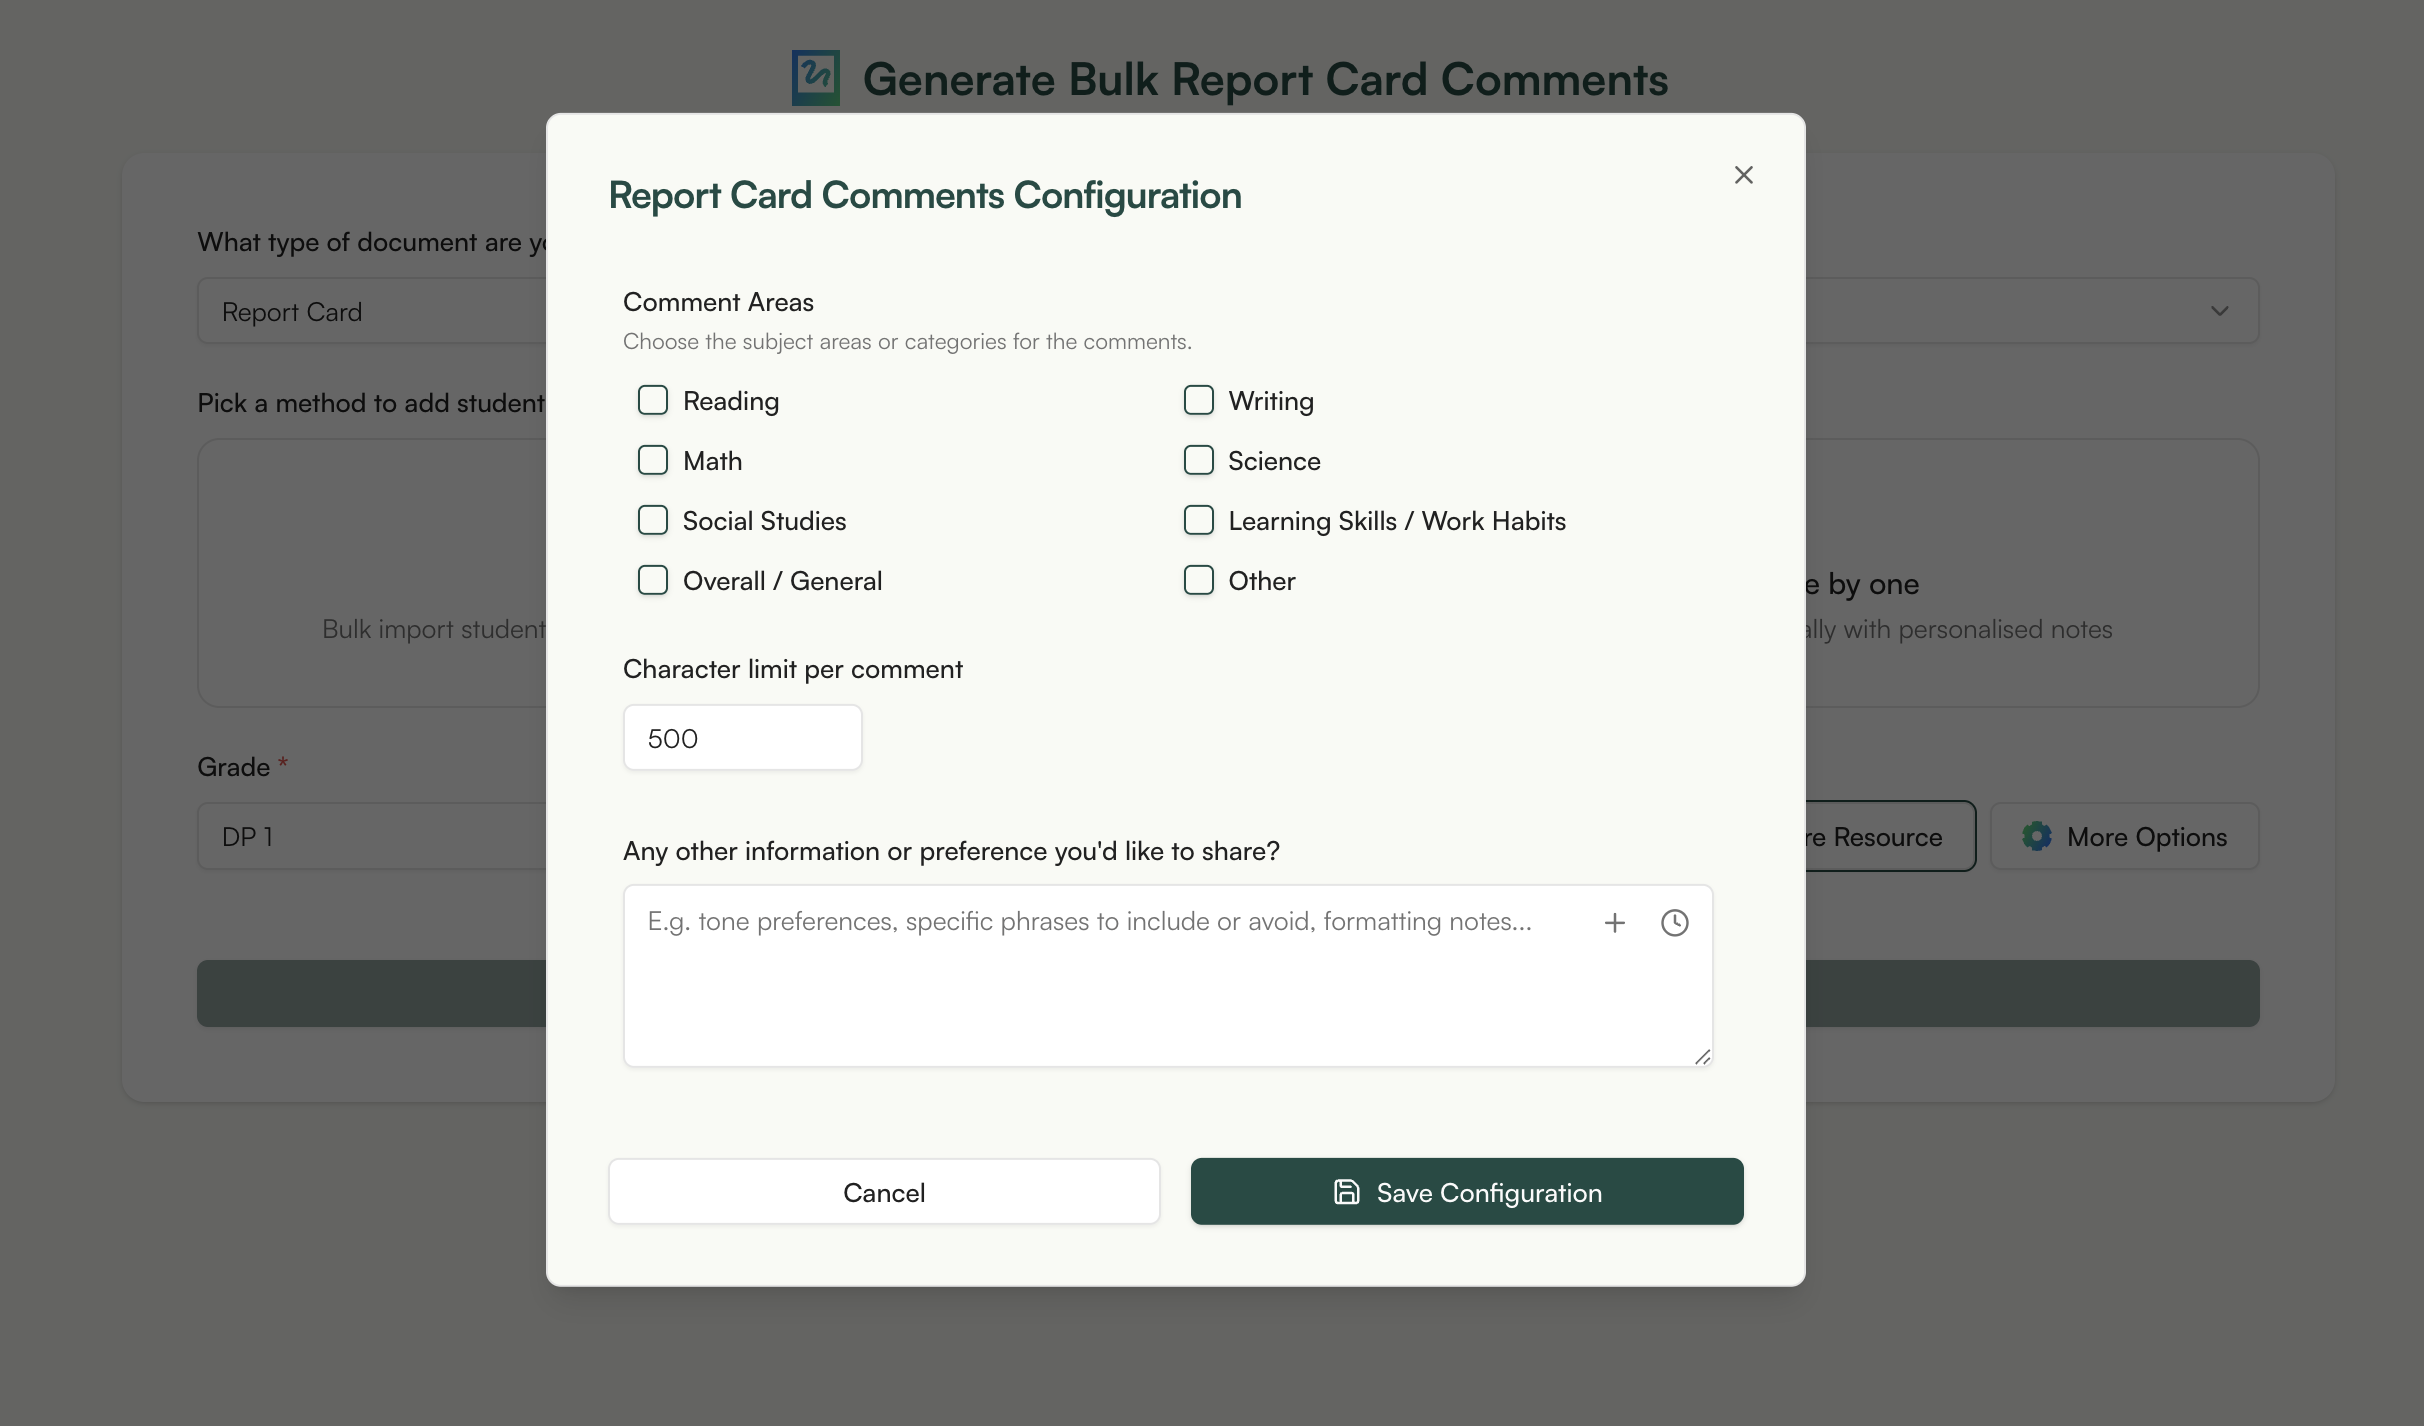Viewport: 2424px width, 1426px height.
Task: Click the Cancel button
Action: pos(884,1192)
